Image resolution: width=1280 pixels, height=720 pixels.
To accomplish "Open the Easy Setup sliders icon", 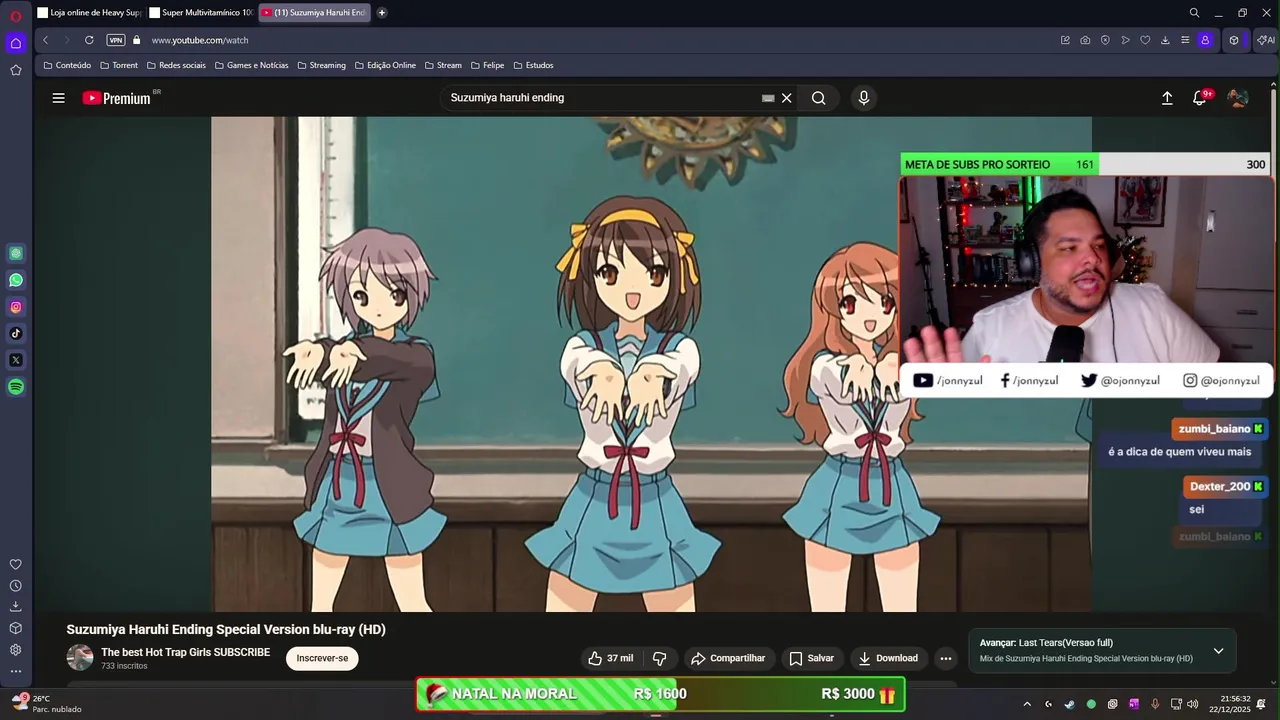I will [1185, 40].
